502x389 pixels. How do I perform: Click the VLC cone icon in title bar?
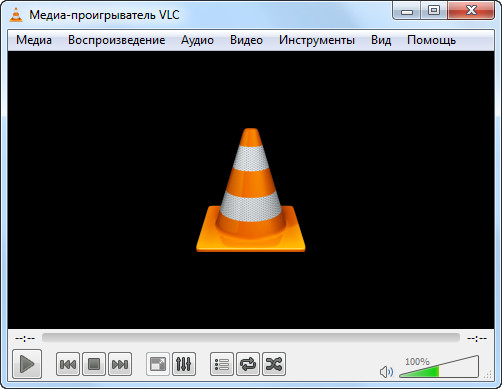pyautogui.click(x=16, y=15)
